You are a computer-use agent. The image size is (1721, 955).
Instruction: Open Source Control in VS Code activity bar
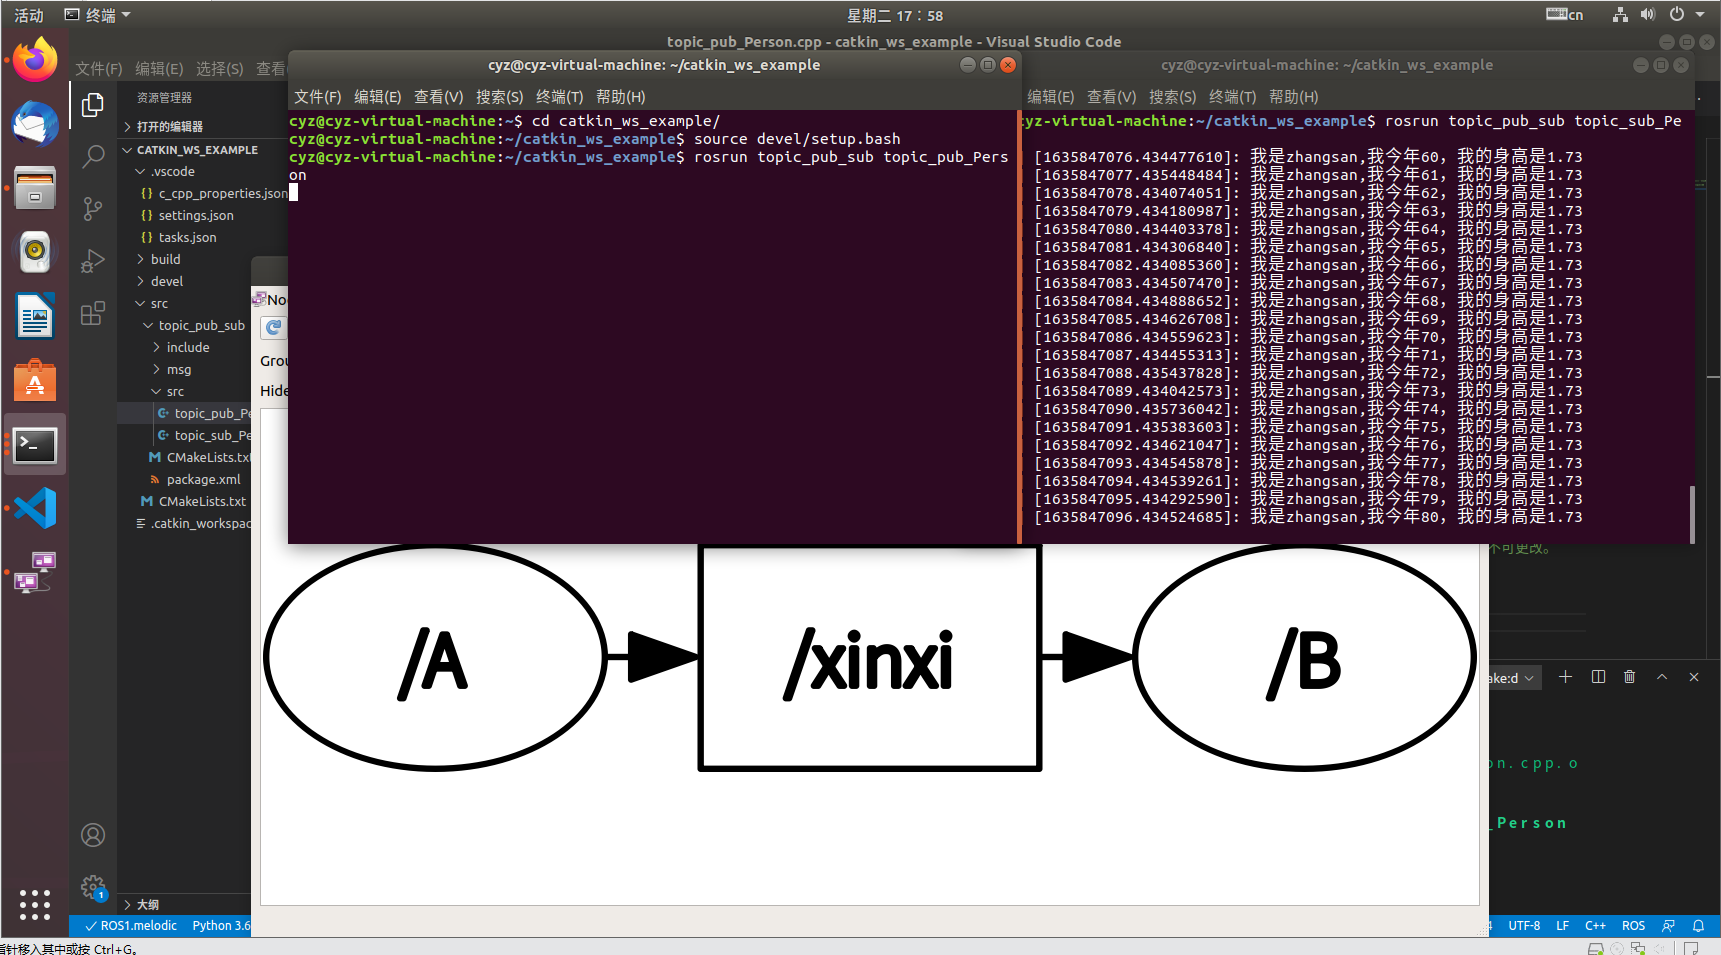pyautogui.click(x=93, y=209)
